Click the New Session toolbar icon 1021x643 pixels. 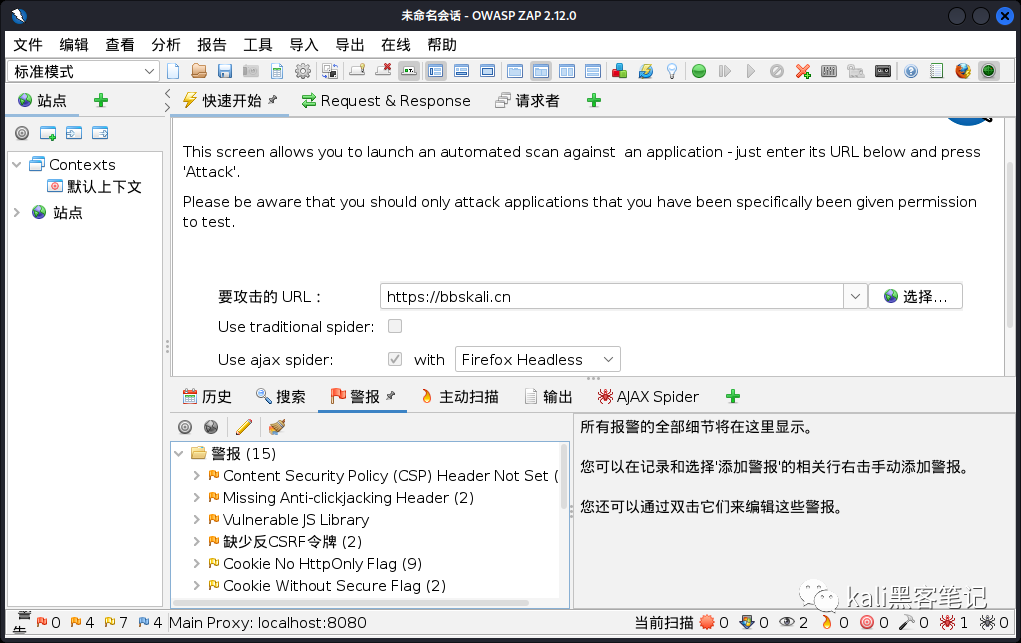173,71
